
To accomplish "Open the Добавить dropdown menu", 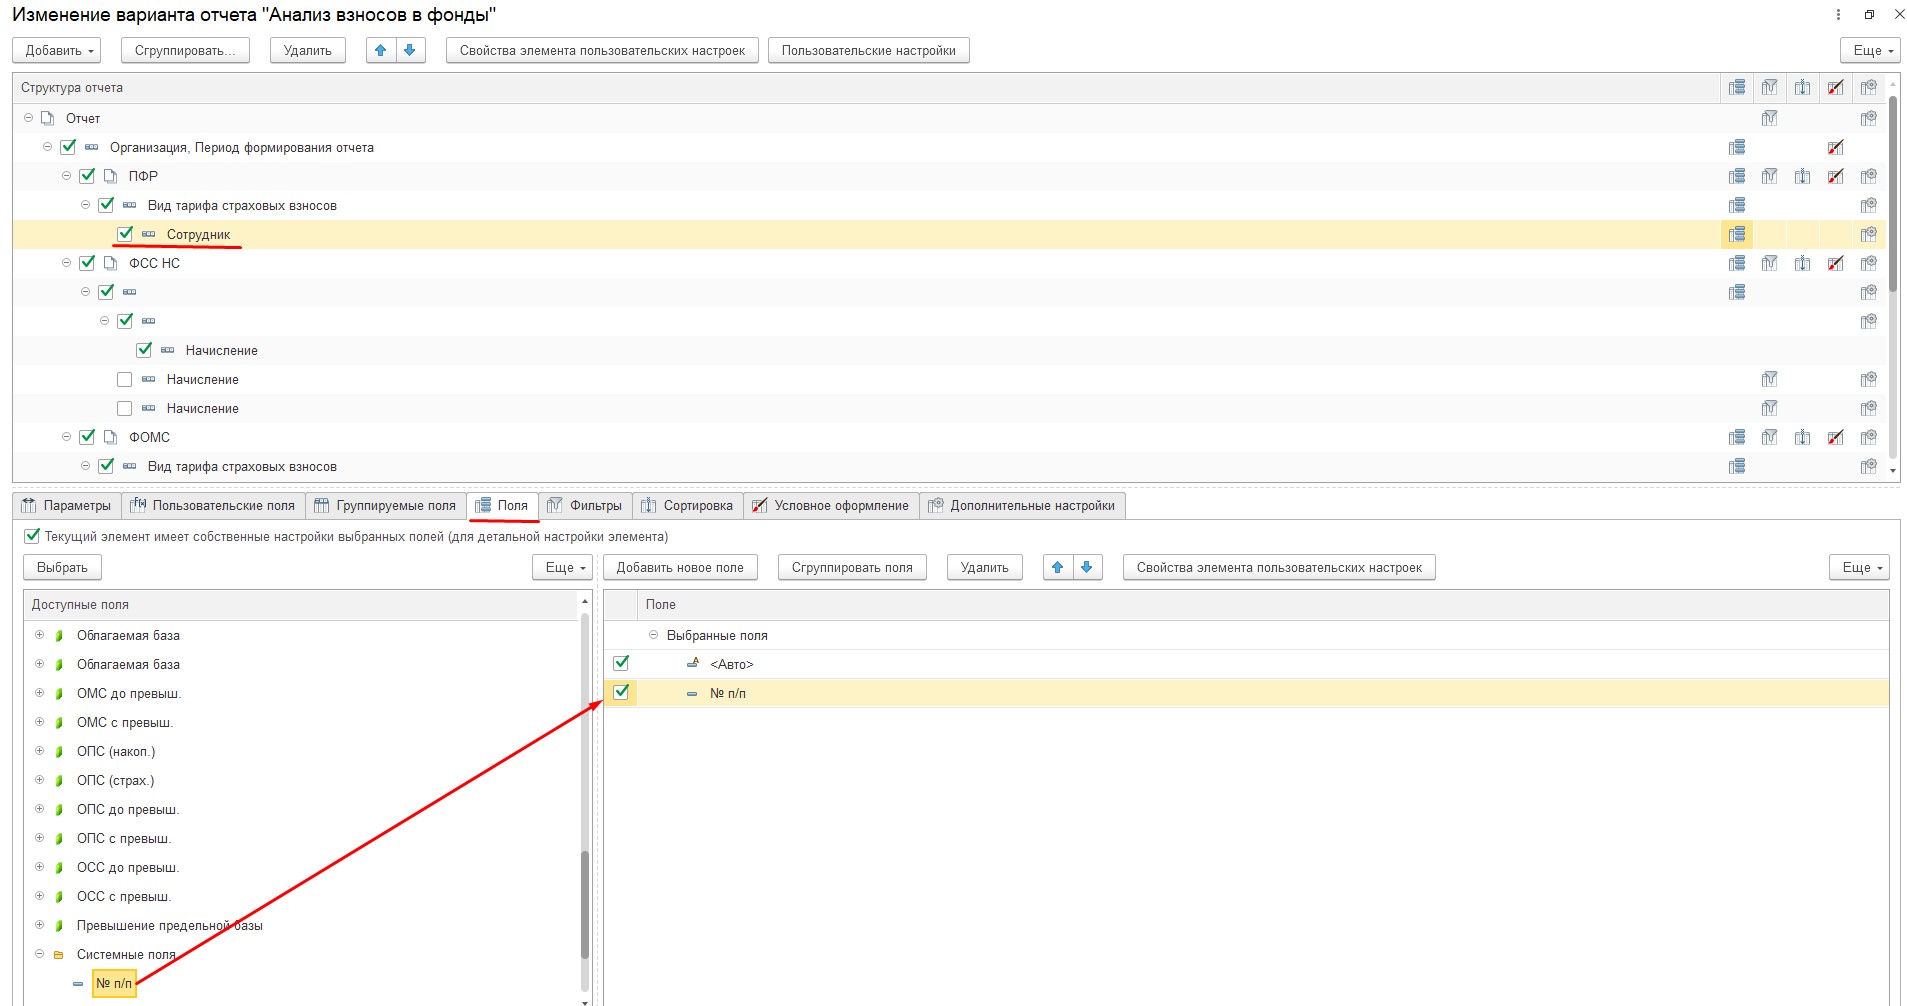I will pyautogui.click(x=61, y=50).
